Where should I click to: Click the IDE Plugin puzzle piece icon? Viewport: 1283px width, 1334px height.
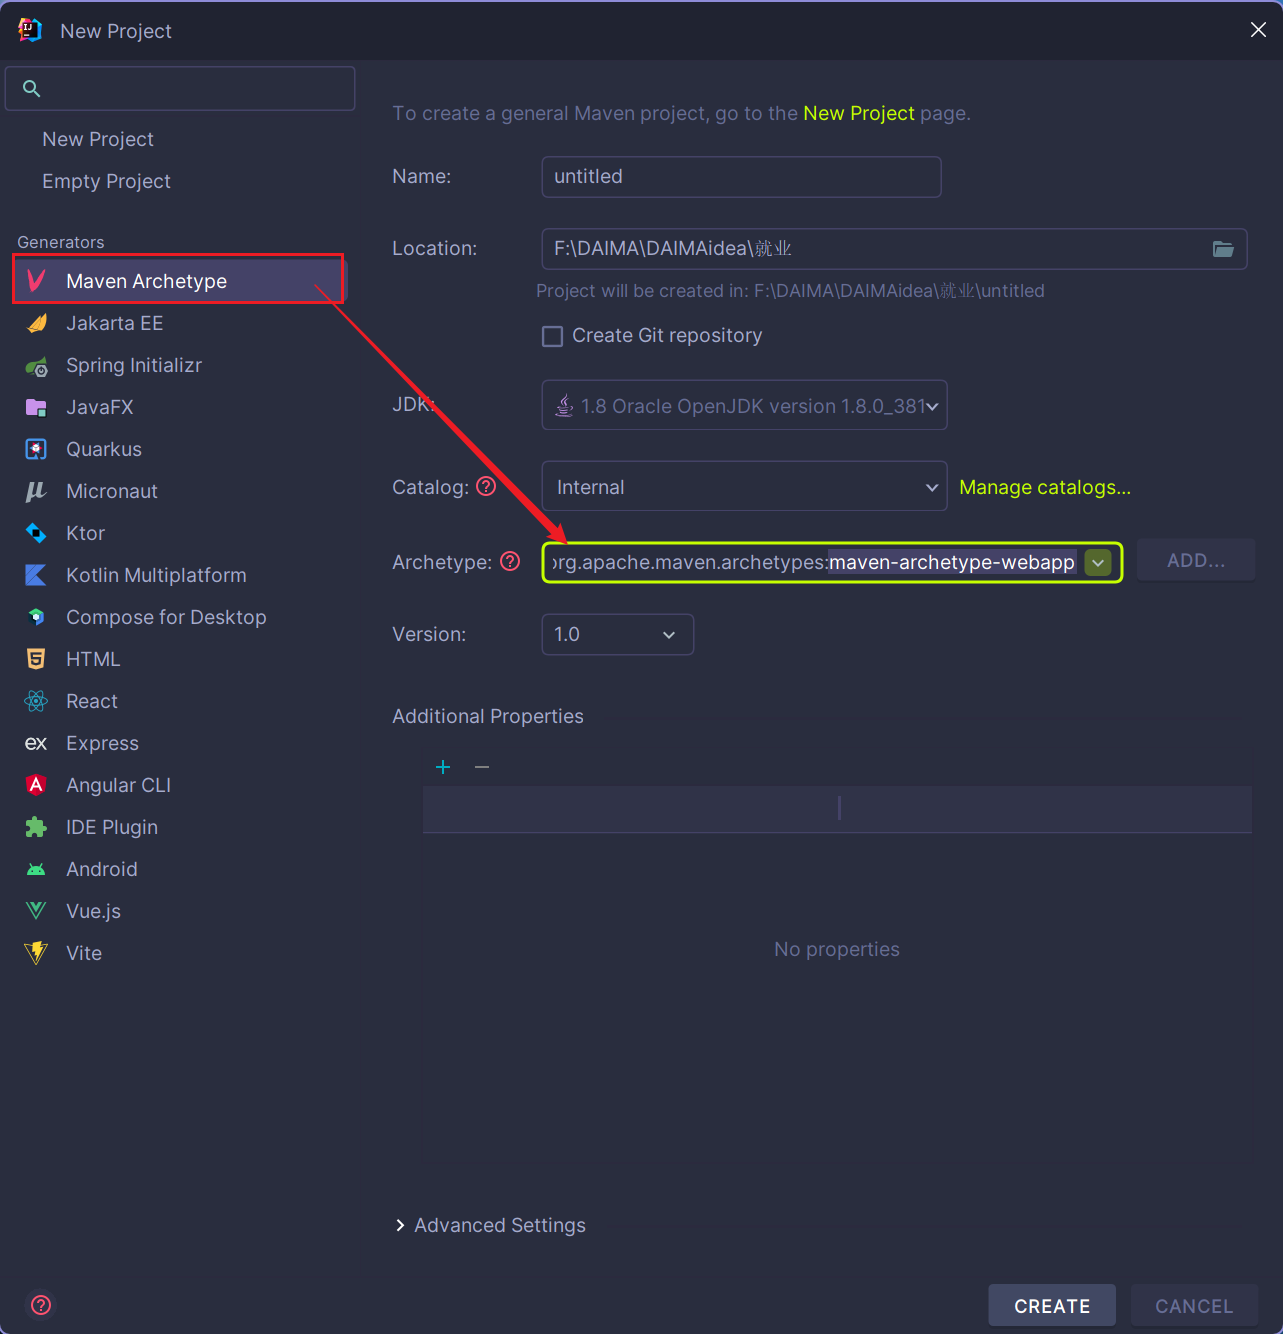[37, 827]
